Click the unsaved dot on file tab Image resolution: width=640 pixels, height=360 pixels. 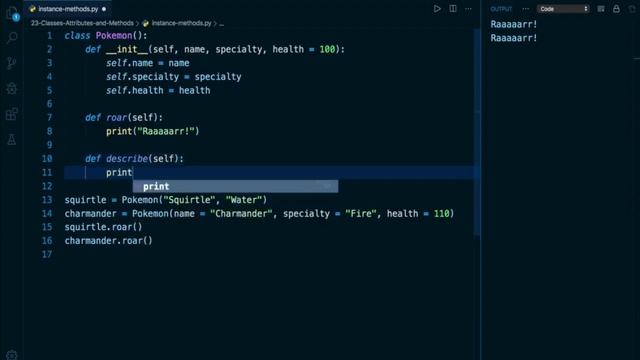(x=104, y=9)
